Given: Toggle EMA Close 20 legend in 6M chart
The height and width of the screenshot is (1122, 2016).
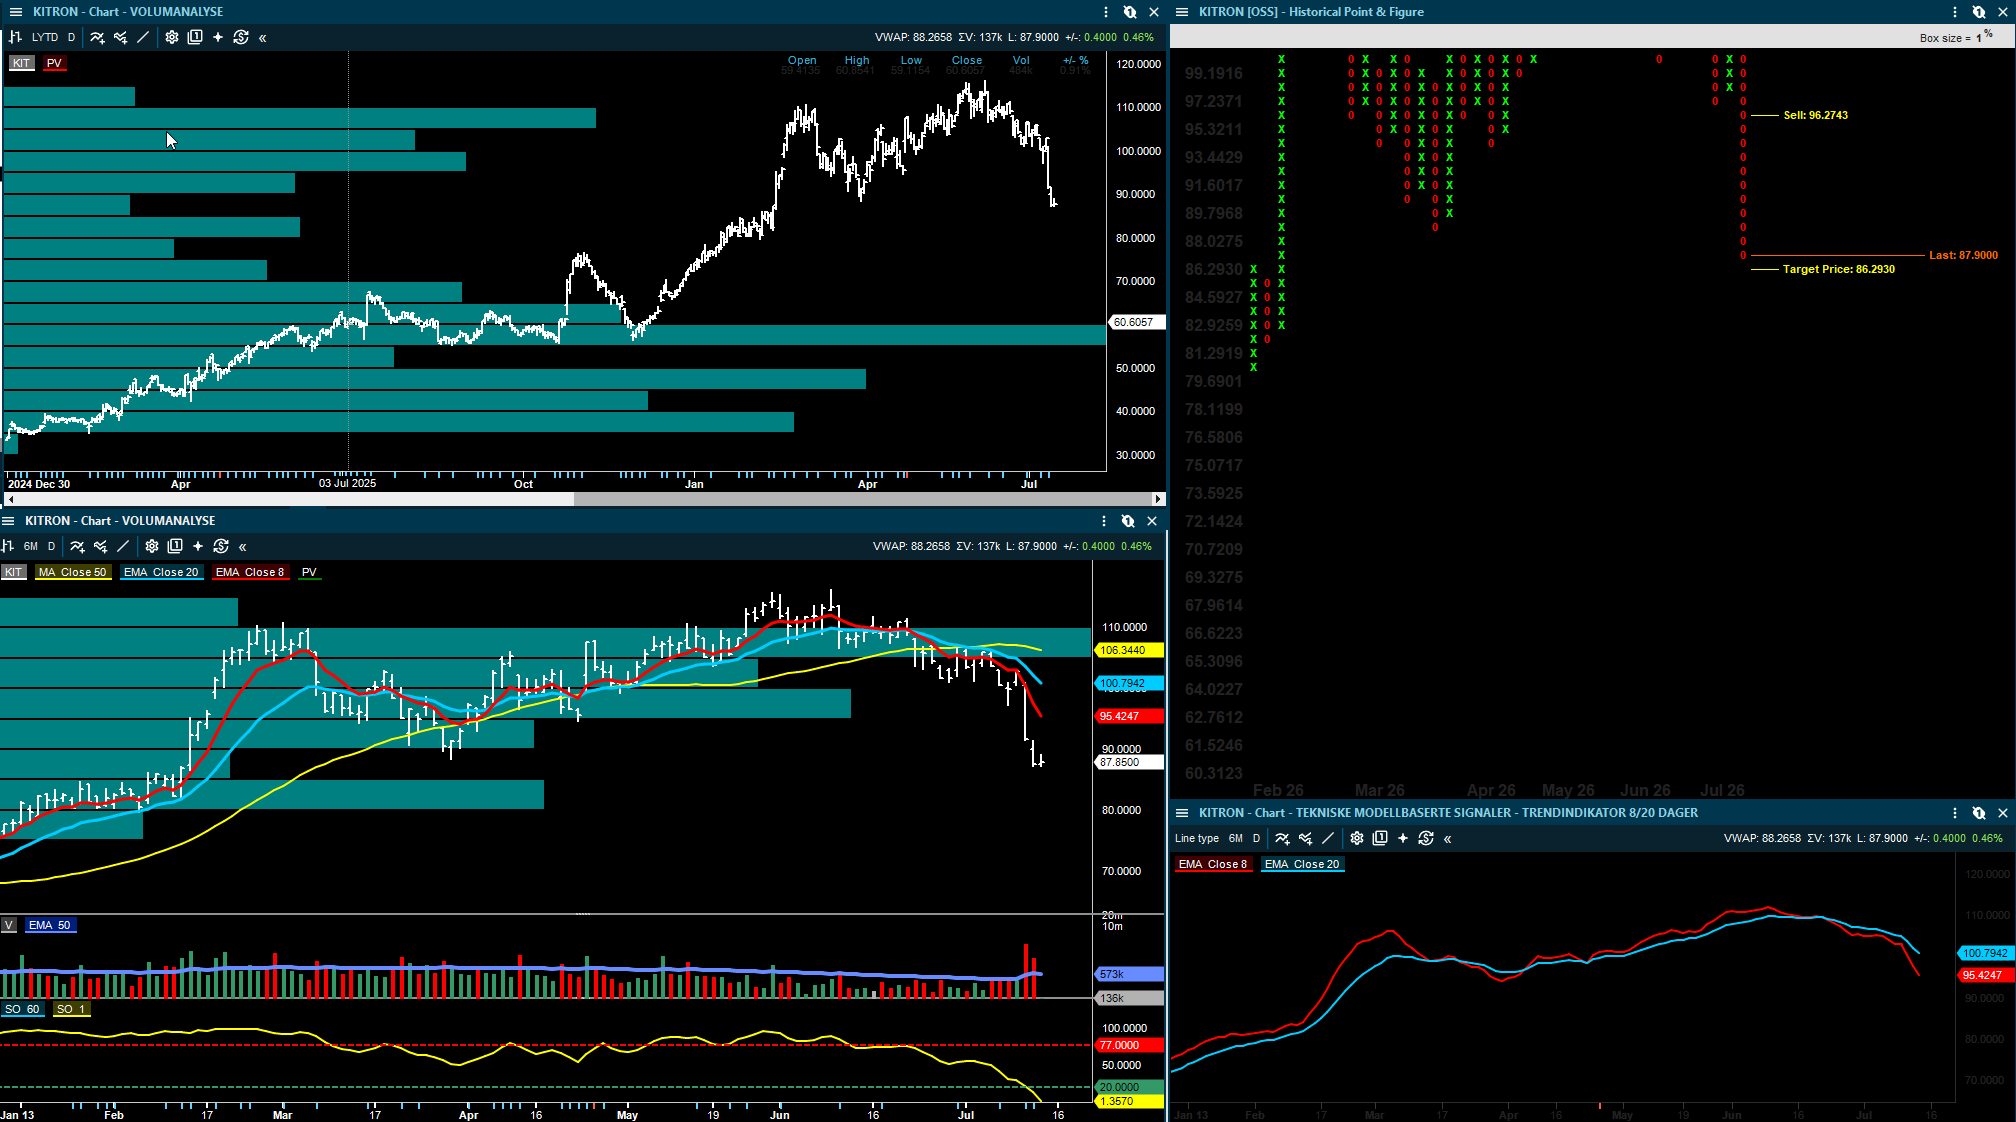Looking at the screenshot, I should click(161, 572).
